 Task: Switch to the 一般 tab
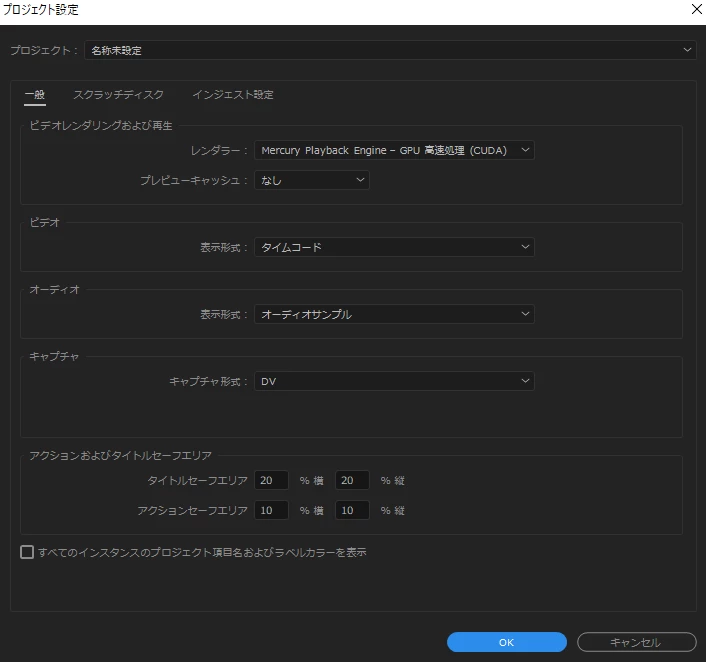coord(35,95)
